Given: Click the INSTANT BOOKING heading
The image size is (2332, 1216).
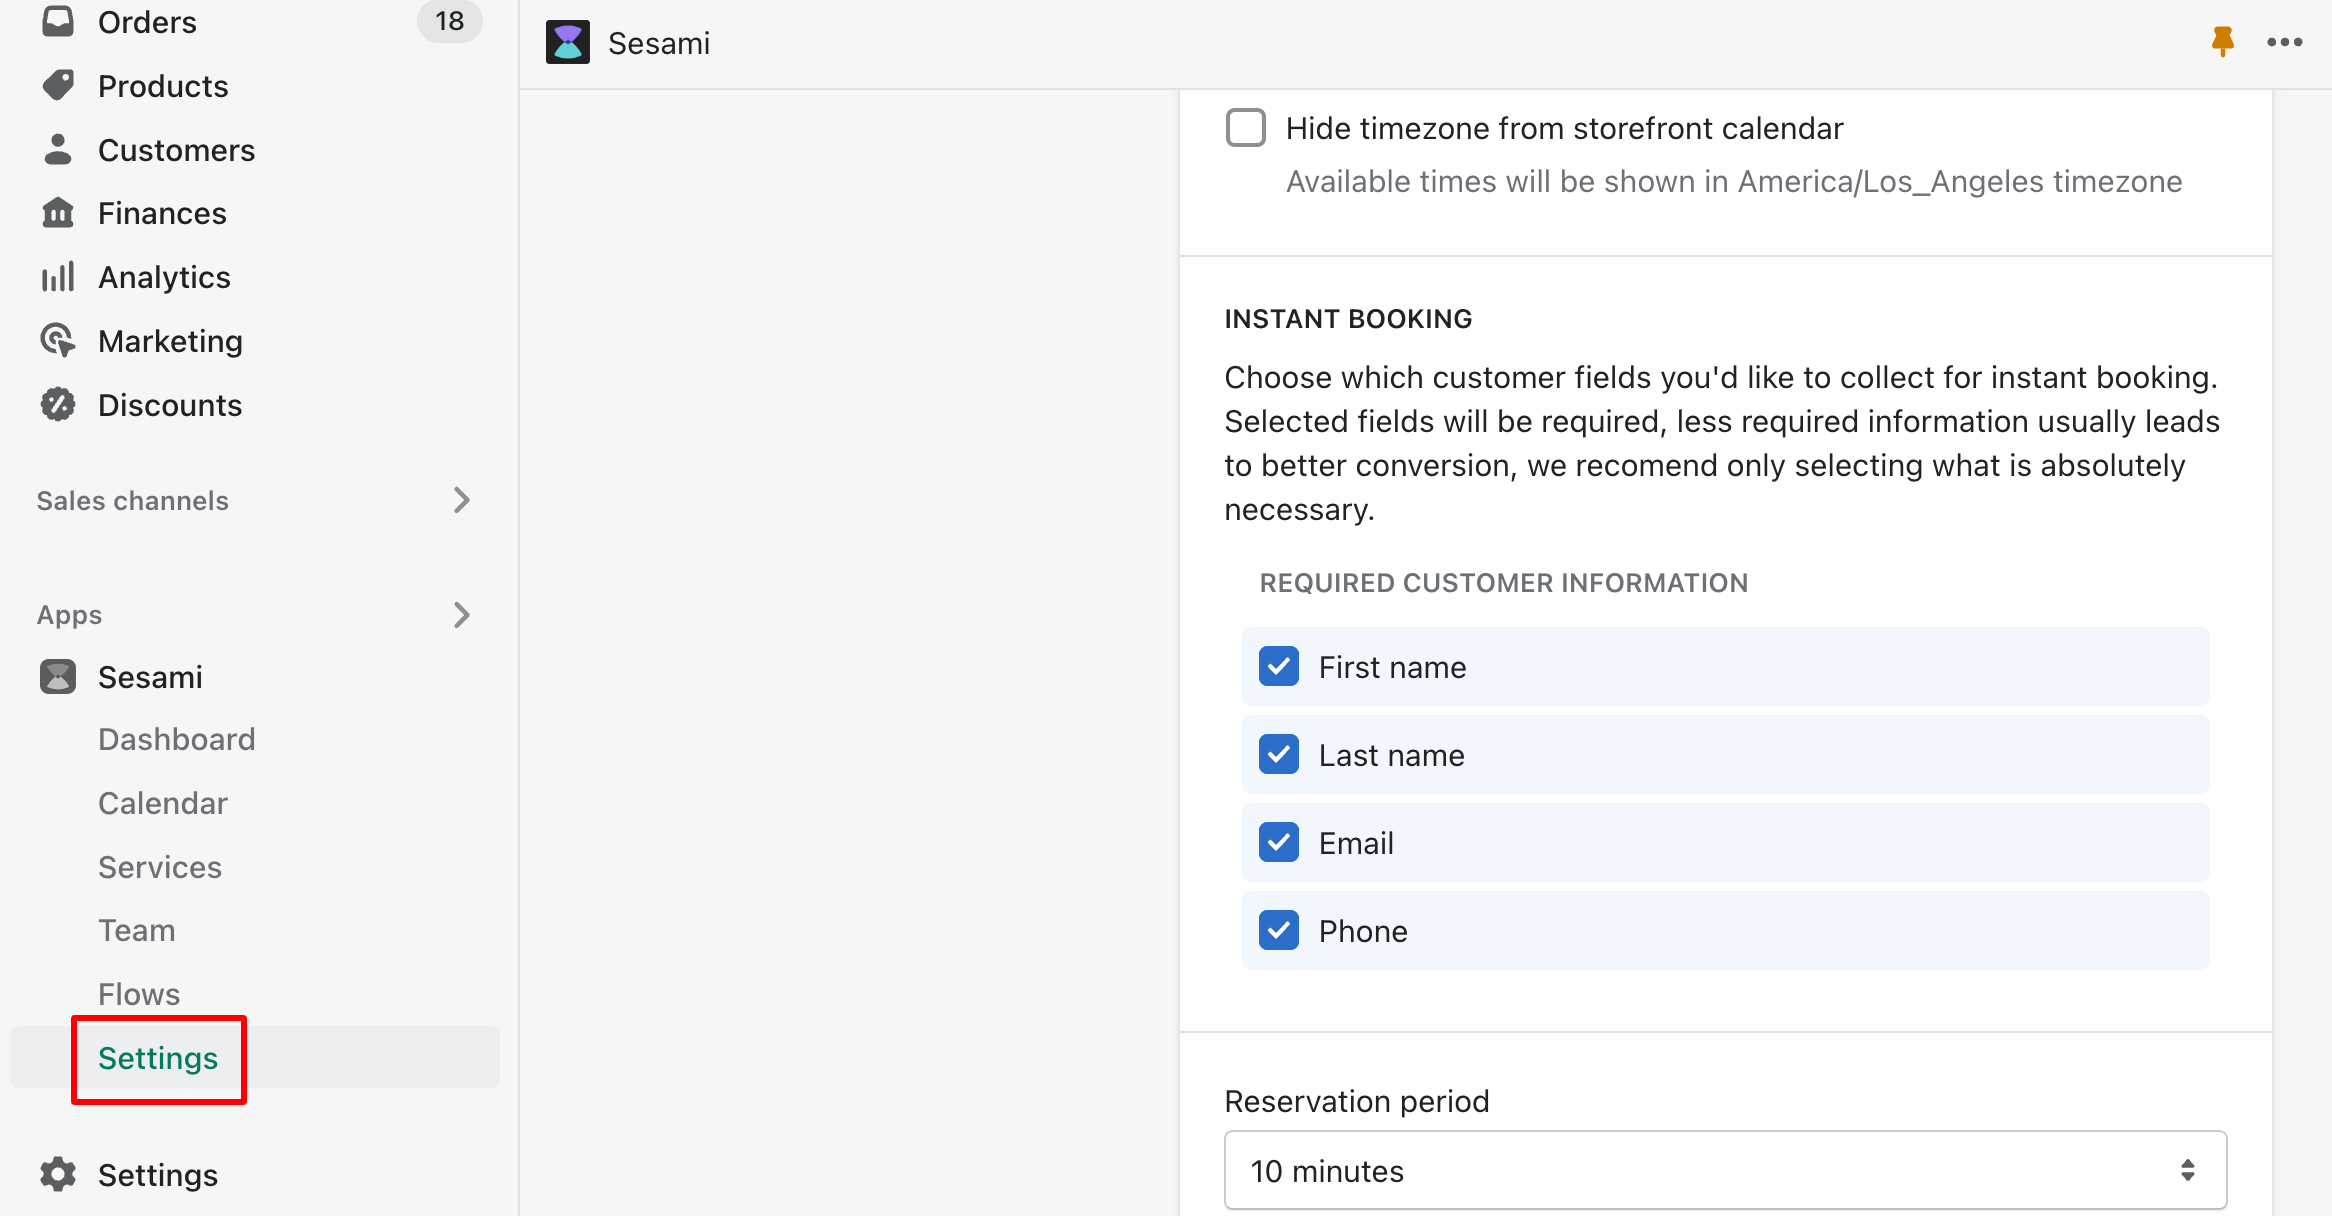Looking at the screenshot, I should coord(1348,319).
